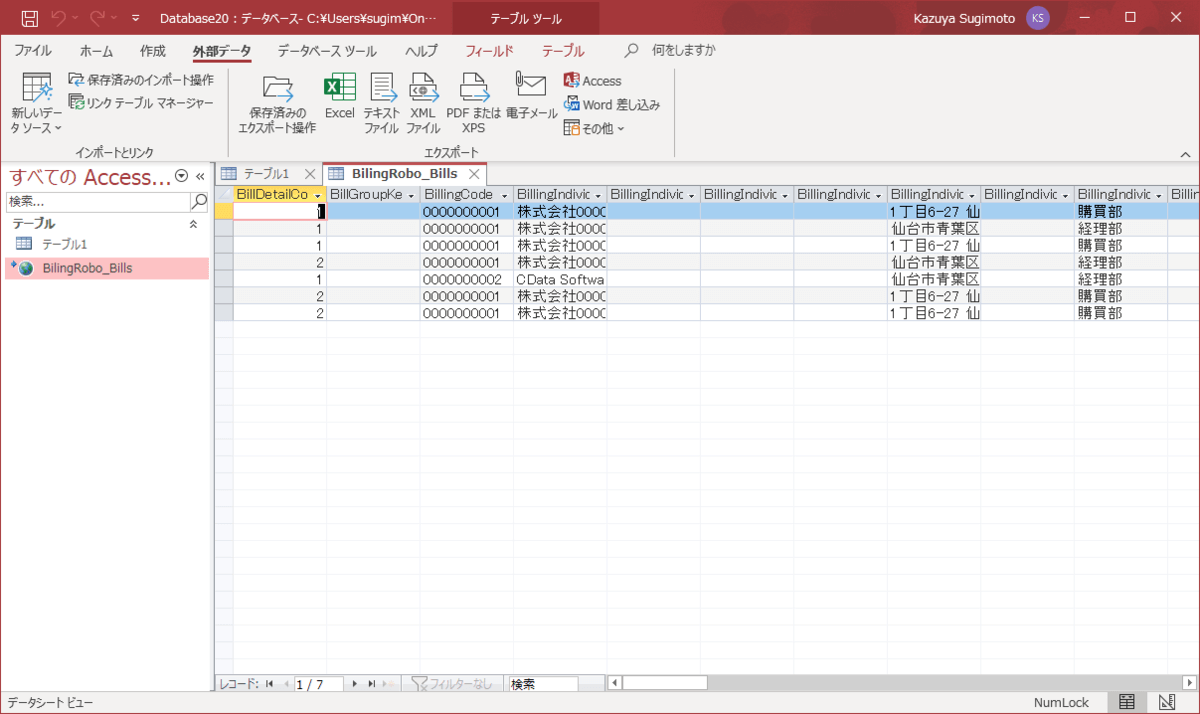The image size is (1200, 714).
Task: Click Kazuya Sugimoto account avatar
Action: click(1038, 18)
